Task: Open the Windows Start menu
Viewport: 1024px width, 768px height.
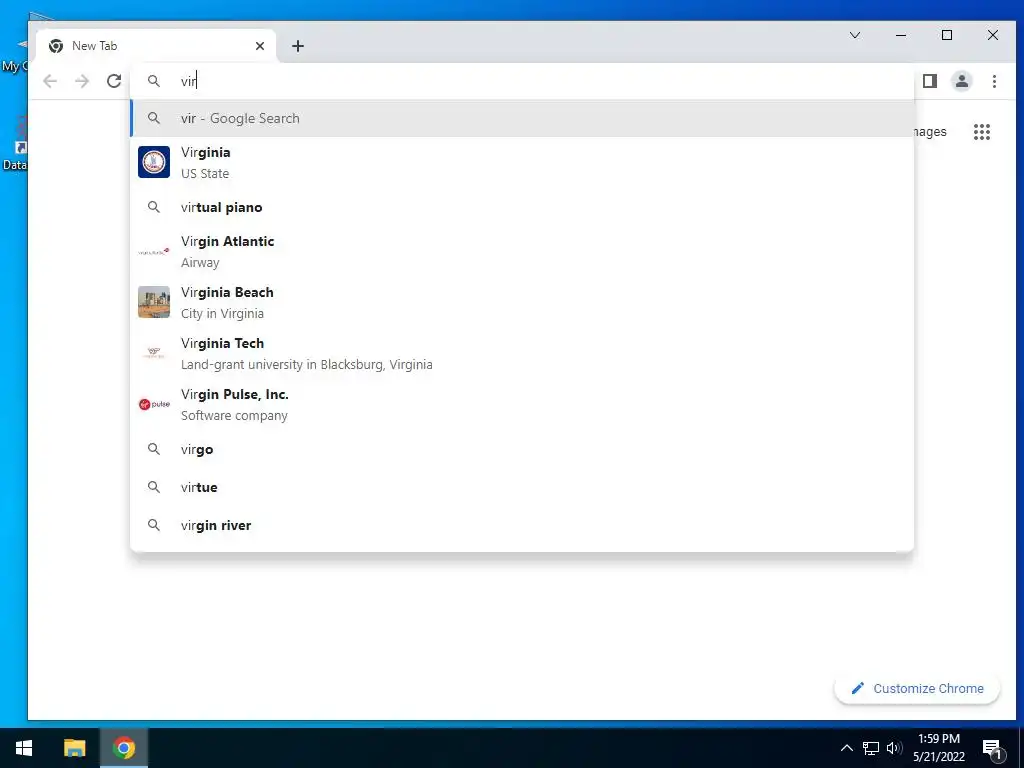Action: tap(24, 748)
